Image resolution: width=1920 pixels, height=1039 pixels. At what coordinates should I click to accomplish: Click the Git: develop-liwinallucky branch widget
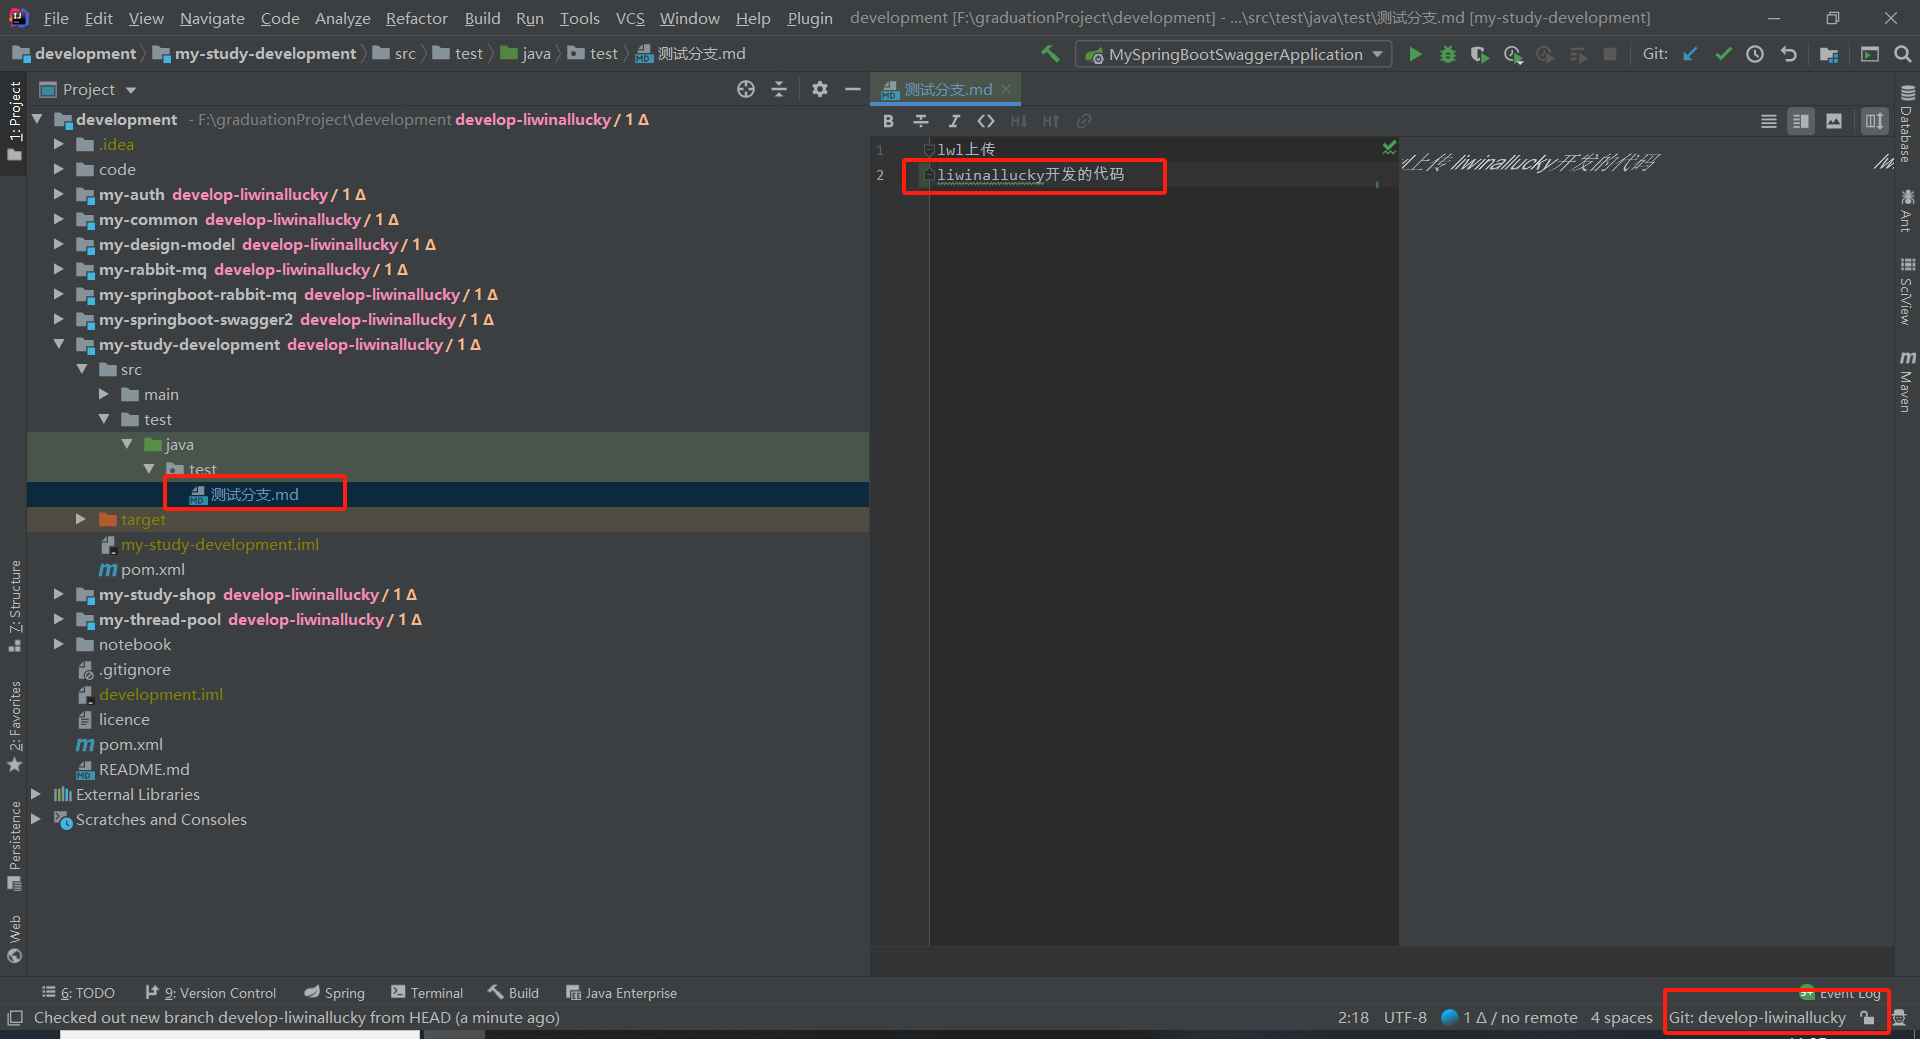click(x=1757, y=1018)
